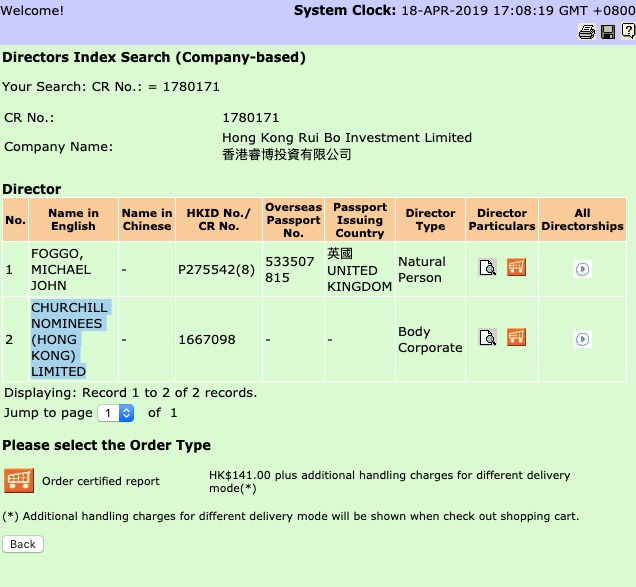Click the All Directorships column header
The height and width of the screenshot is (587, 636).
click(582, 220)
